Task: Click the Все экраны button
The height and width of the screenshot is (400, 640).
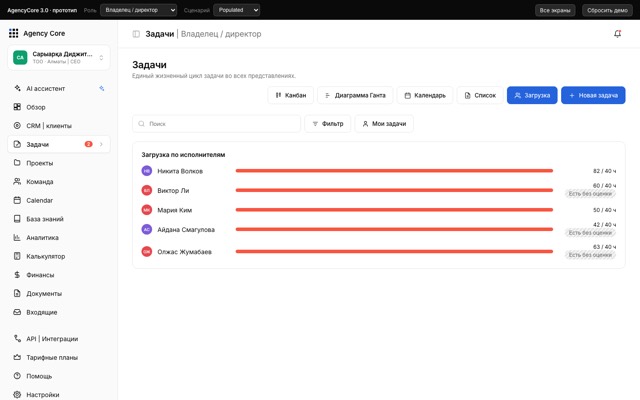Action: click(555, 10)
